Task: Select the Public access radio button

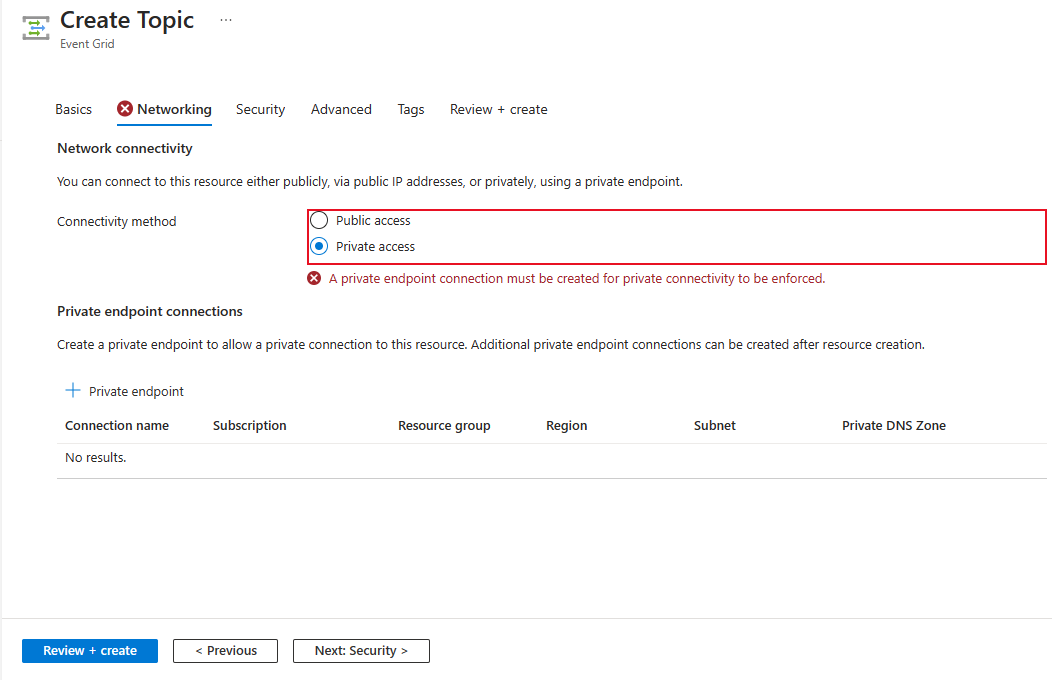Action: 319,220
